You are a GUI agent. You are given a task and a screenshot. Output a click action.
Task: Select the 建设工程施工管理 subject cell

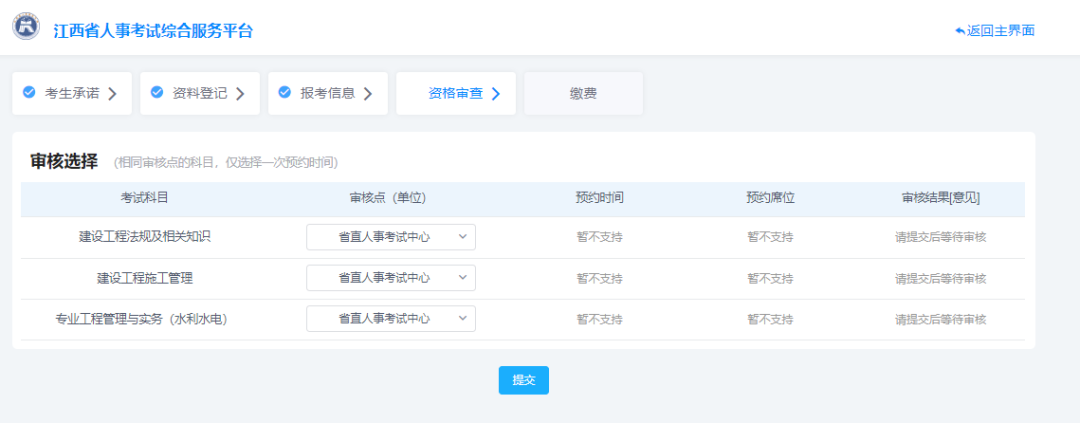(x=145, y=278)
